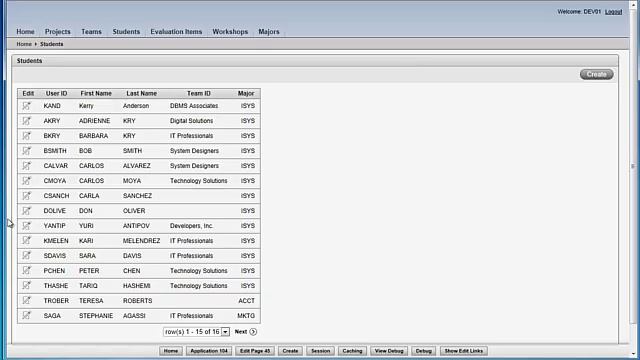The width and height of the screenshot is (640, 360).
Task: Open the Evaluation Items tab
Action: coord(176,31)
